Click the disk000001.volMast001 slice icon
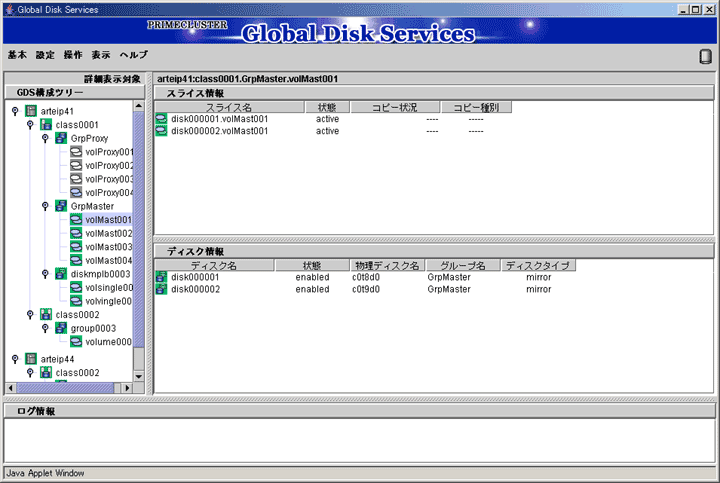The width and height of the screenshot is (720, 483). pos(161,119)
